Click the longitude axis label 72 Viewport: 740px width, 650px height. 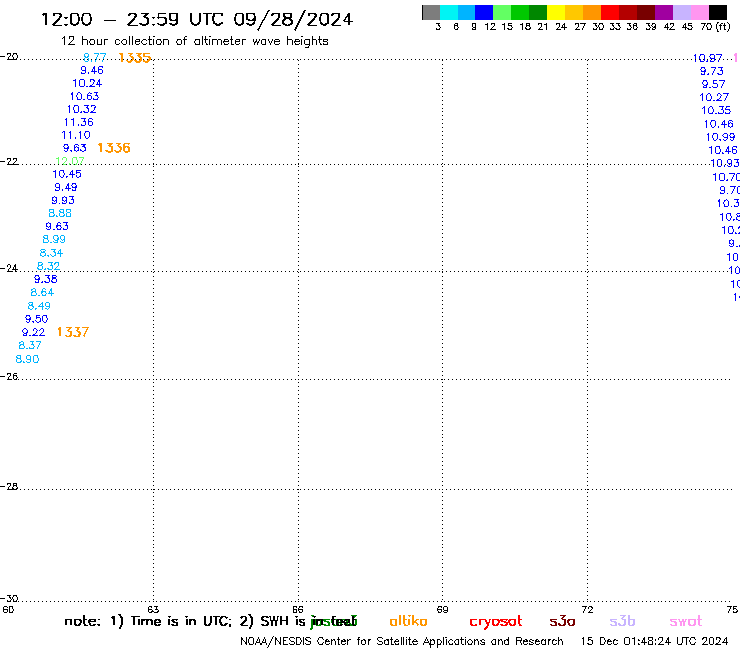tap(588, 609)
